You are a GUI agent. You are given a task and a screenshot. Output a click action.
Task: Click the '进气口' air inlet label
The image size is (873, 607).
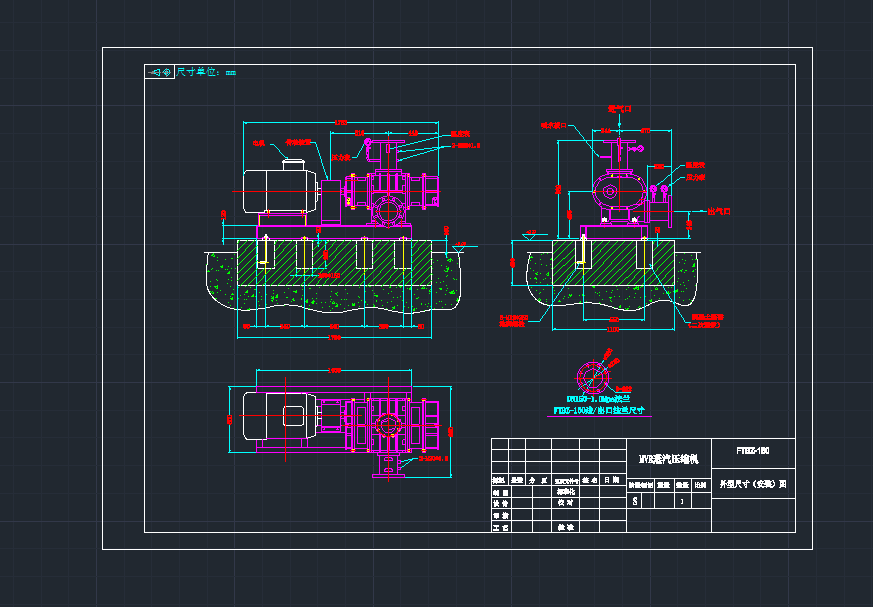click(620, 108)
